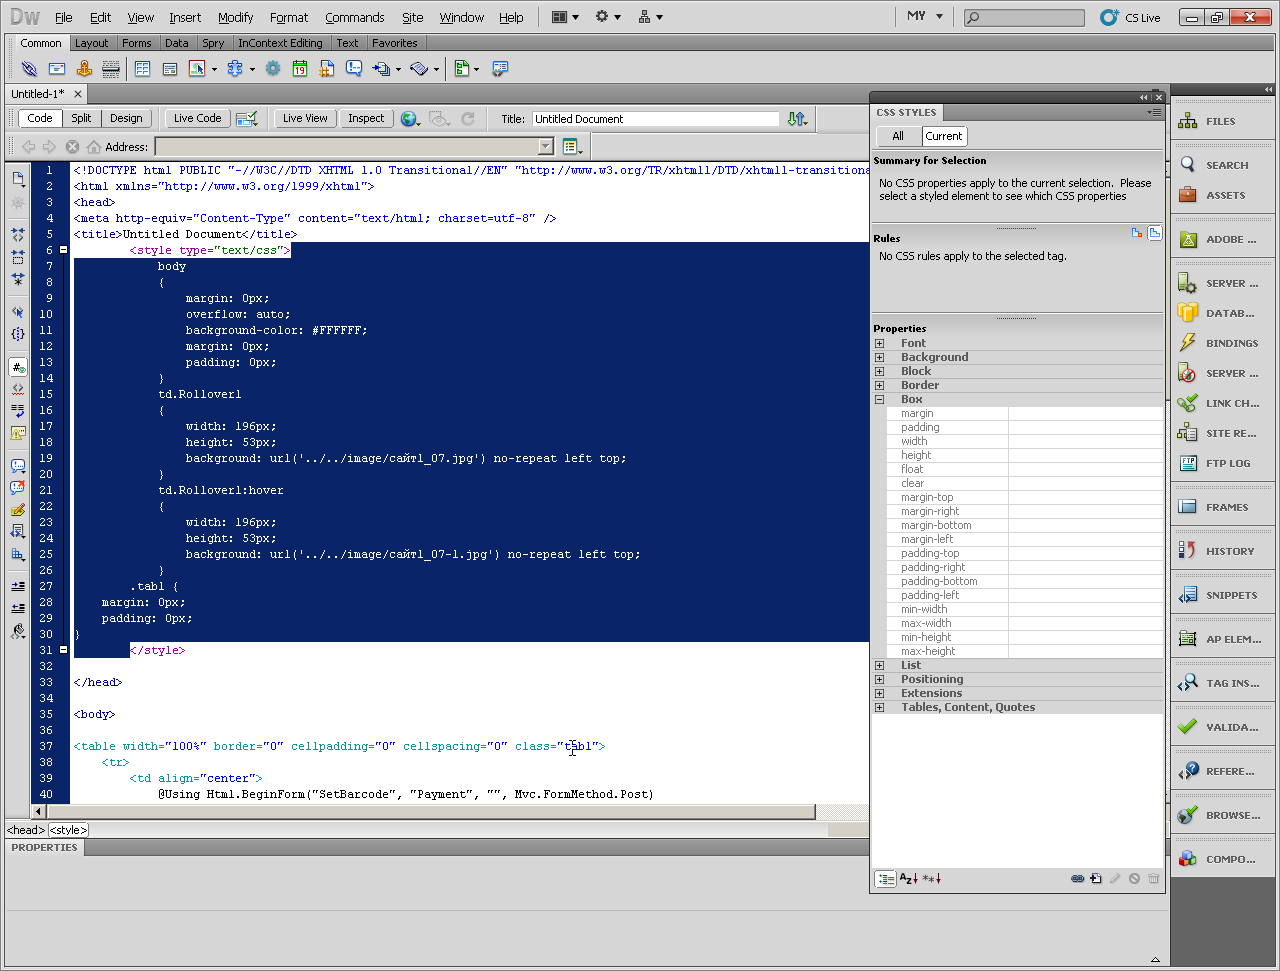The image size is (1280, 972).
Task: Show All CSS rules in CSS Styles panel
Action: (898, 136)
